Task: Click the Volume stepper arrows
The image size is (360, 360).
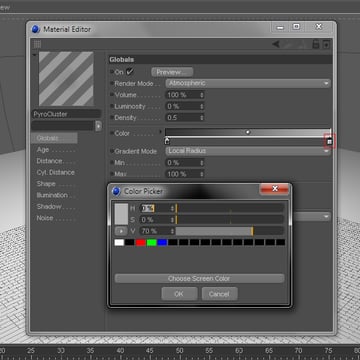Action: pos(202,95)
